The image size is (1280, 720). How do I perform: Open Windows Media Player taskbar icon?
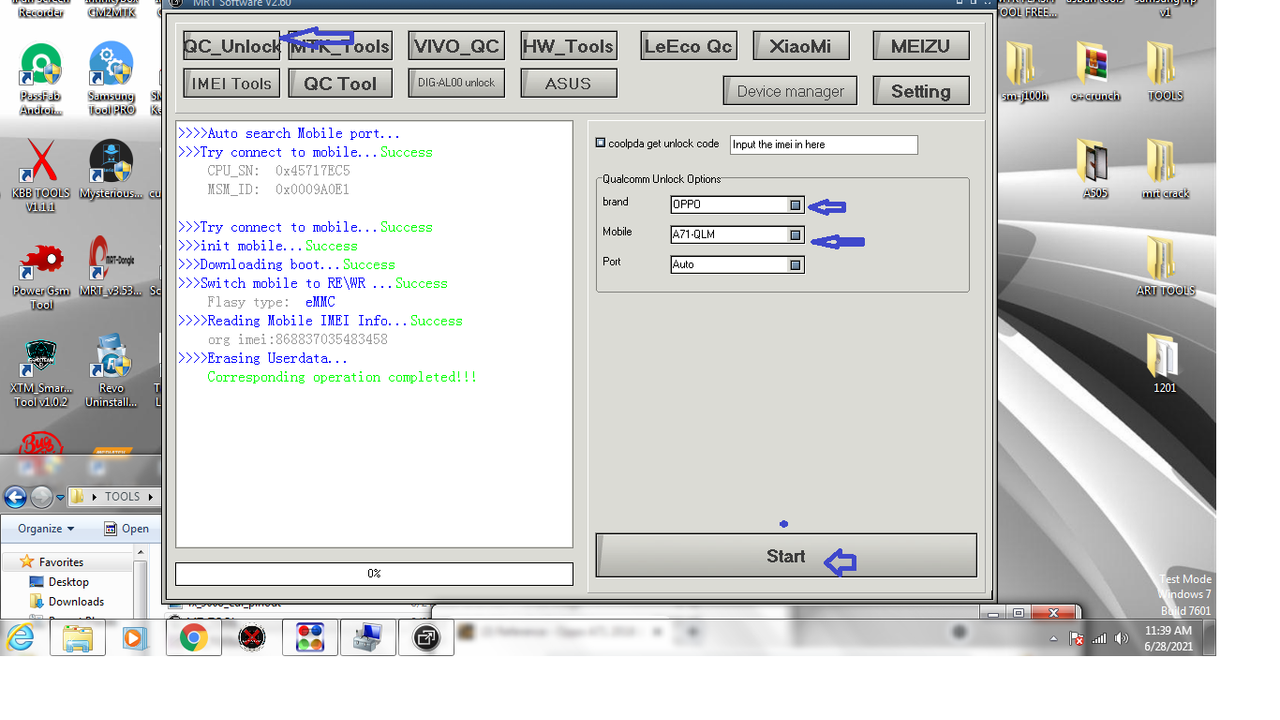(x=135, y=637)
